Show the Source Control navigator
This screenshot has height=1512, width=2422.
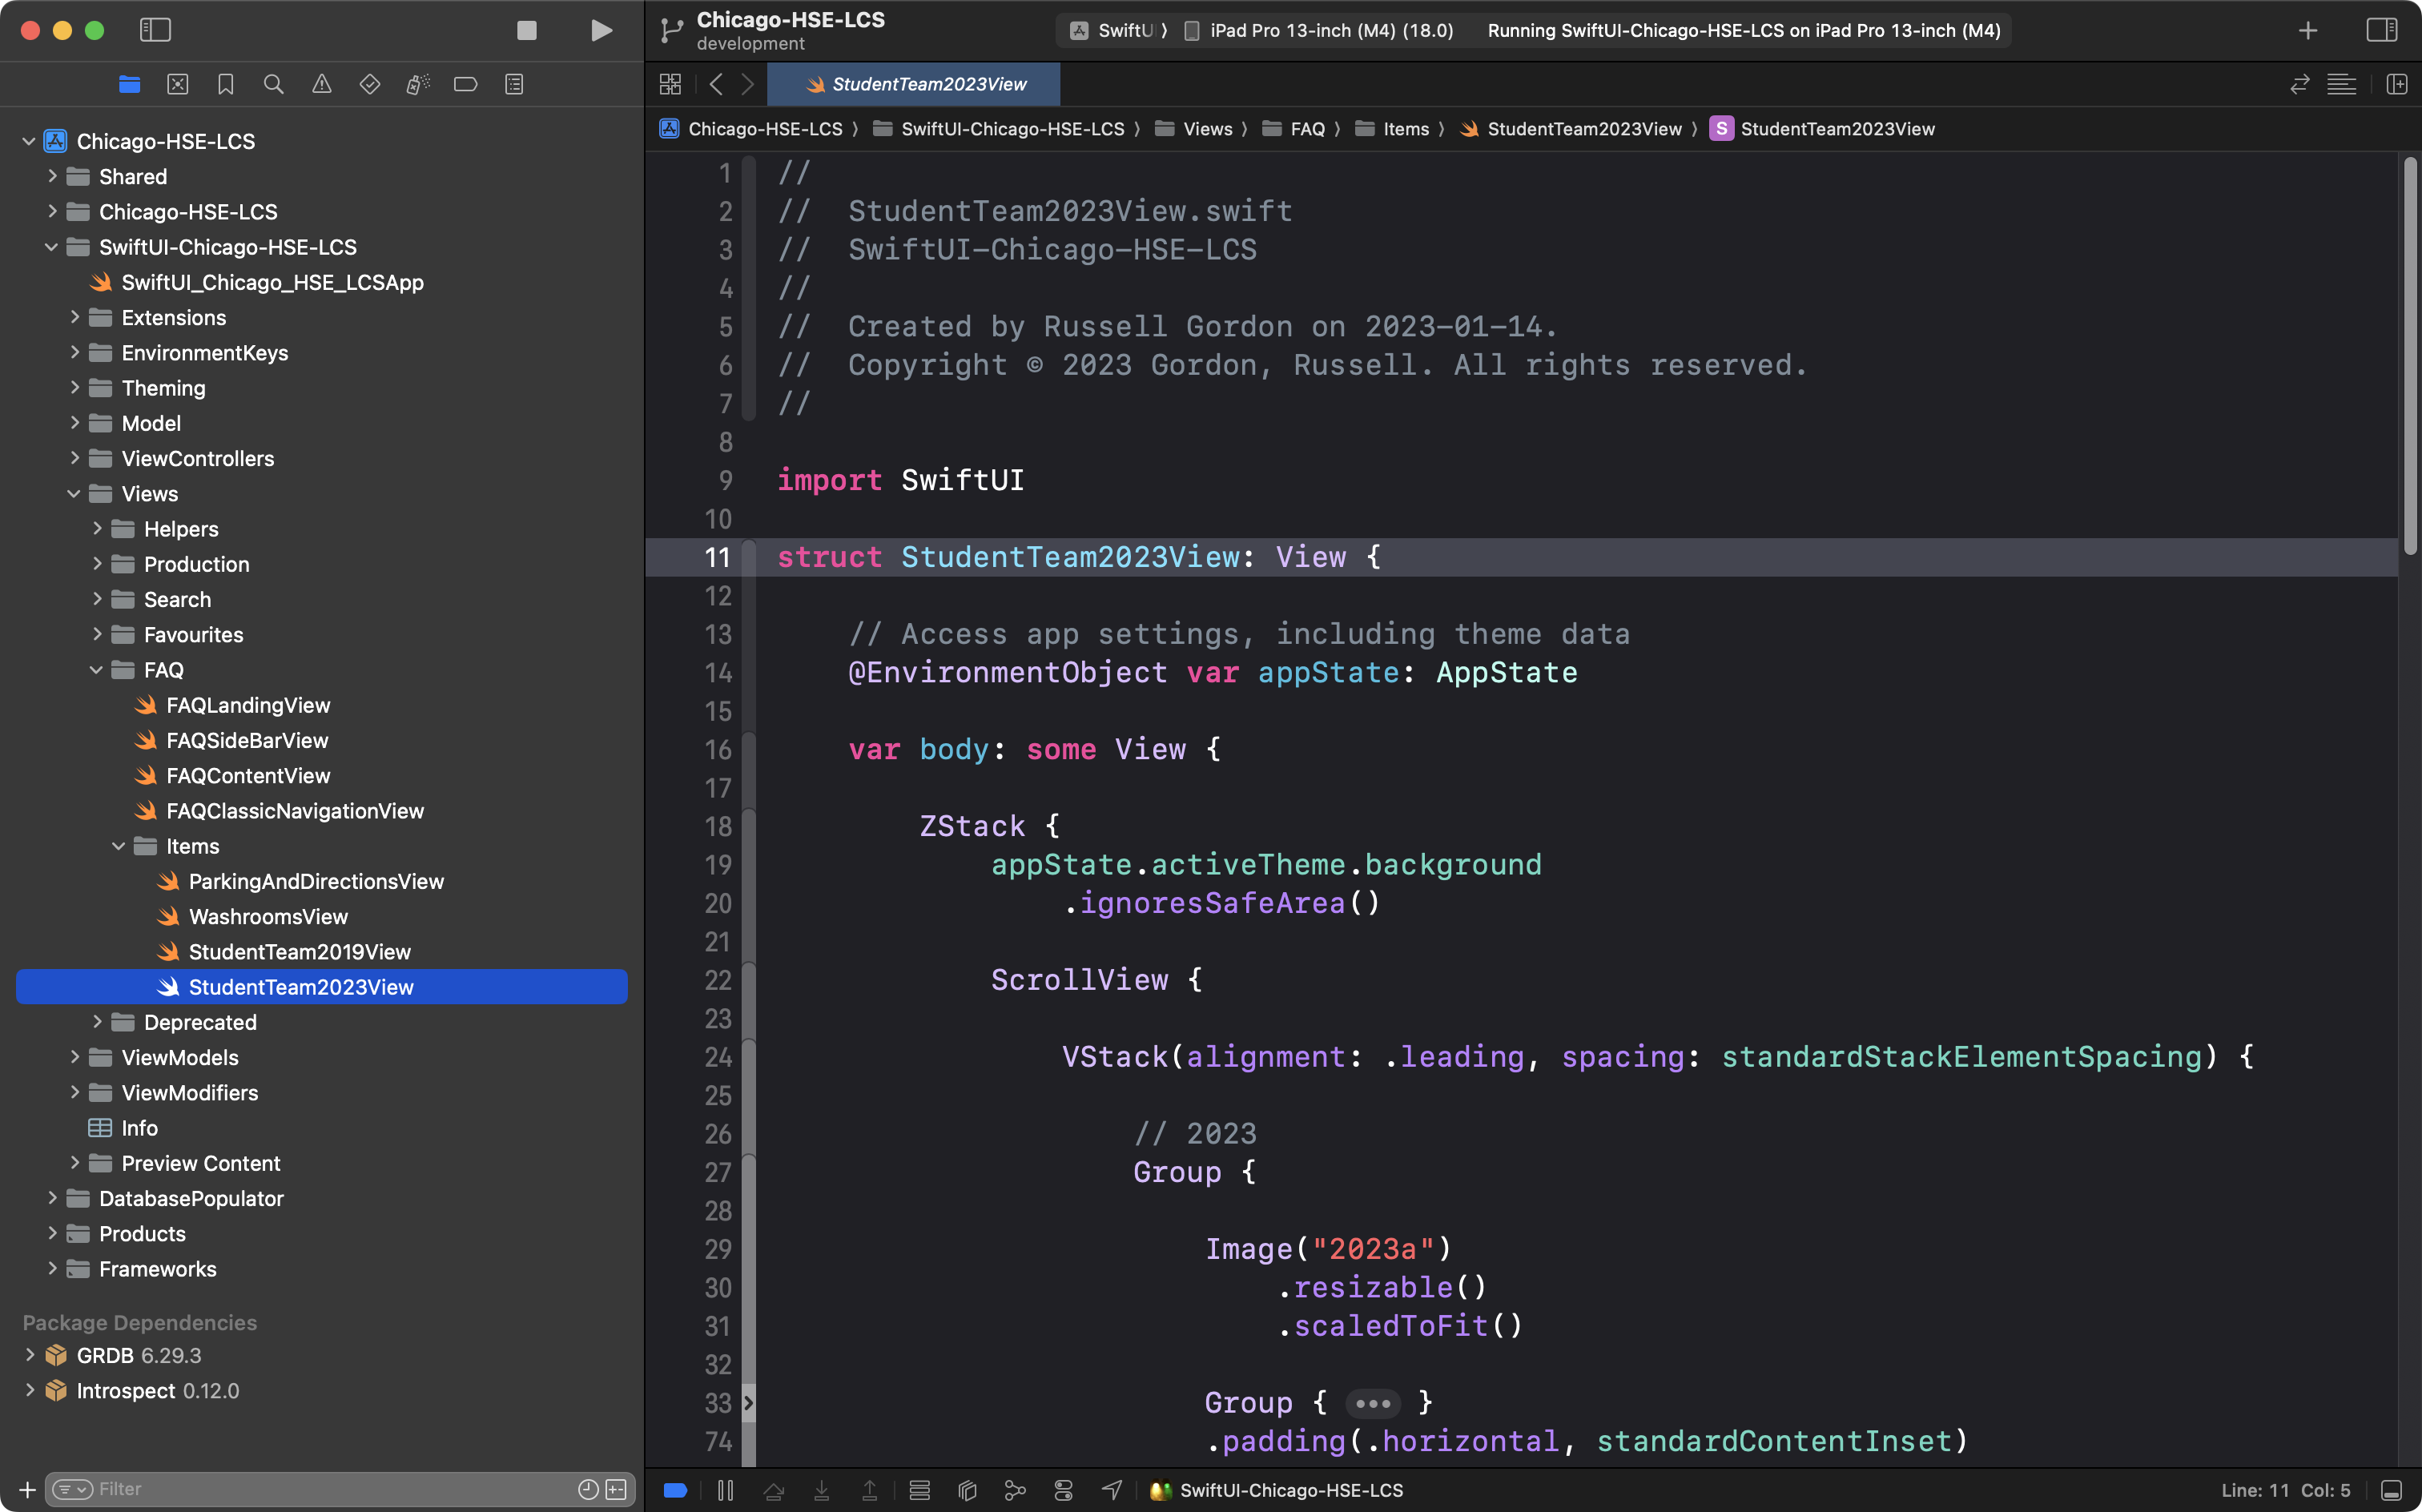[x=177, y=85]
